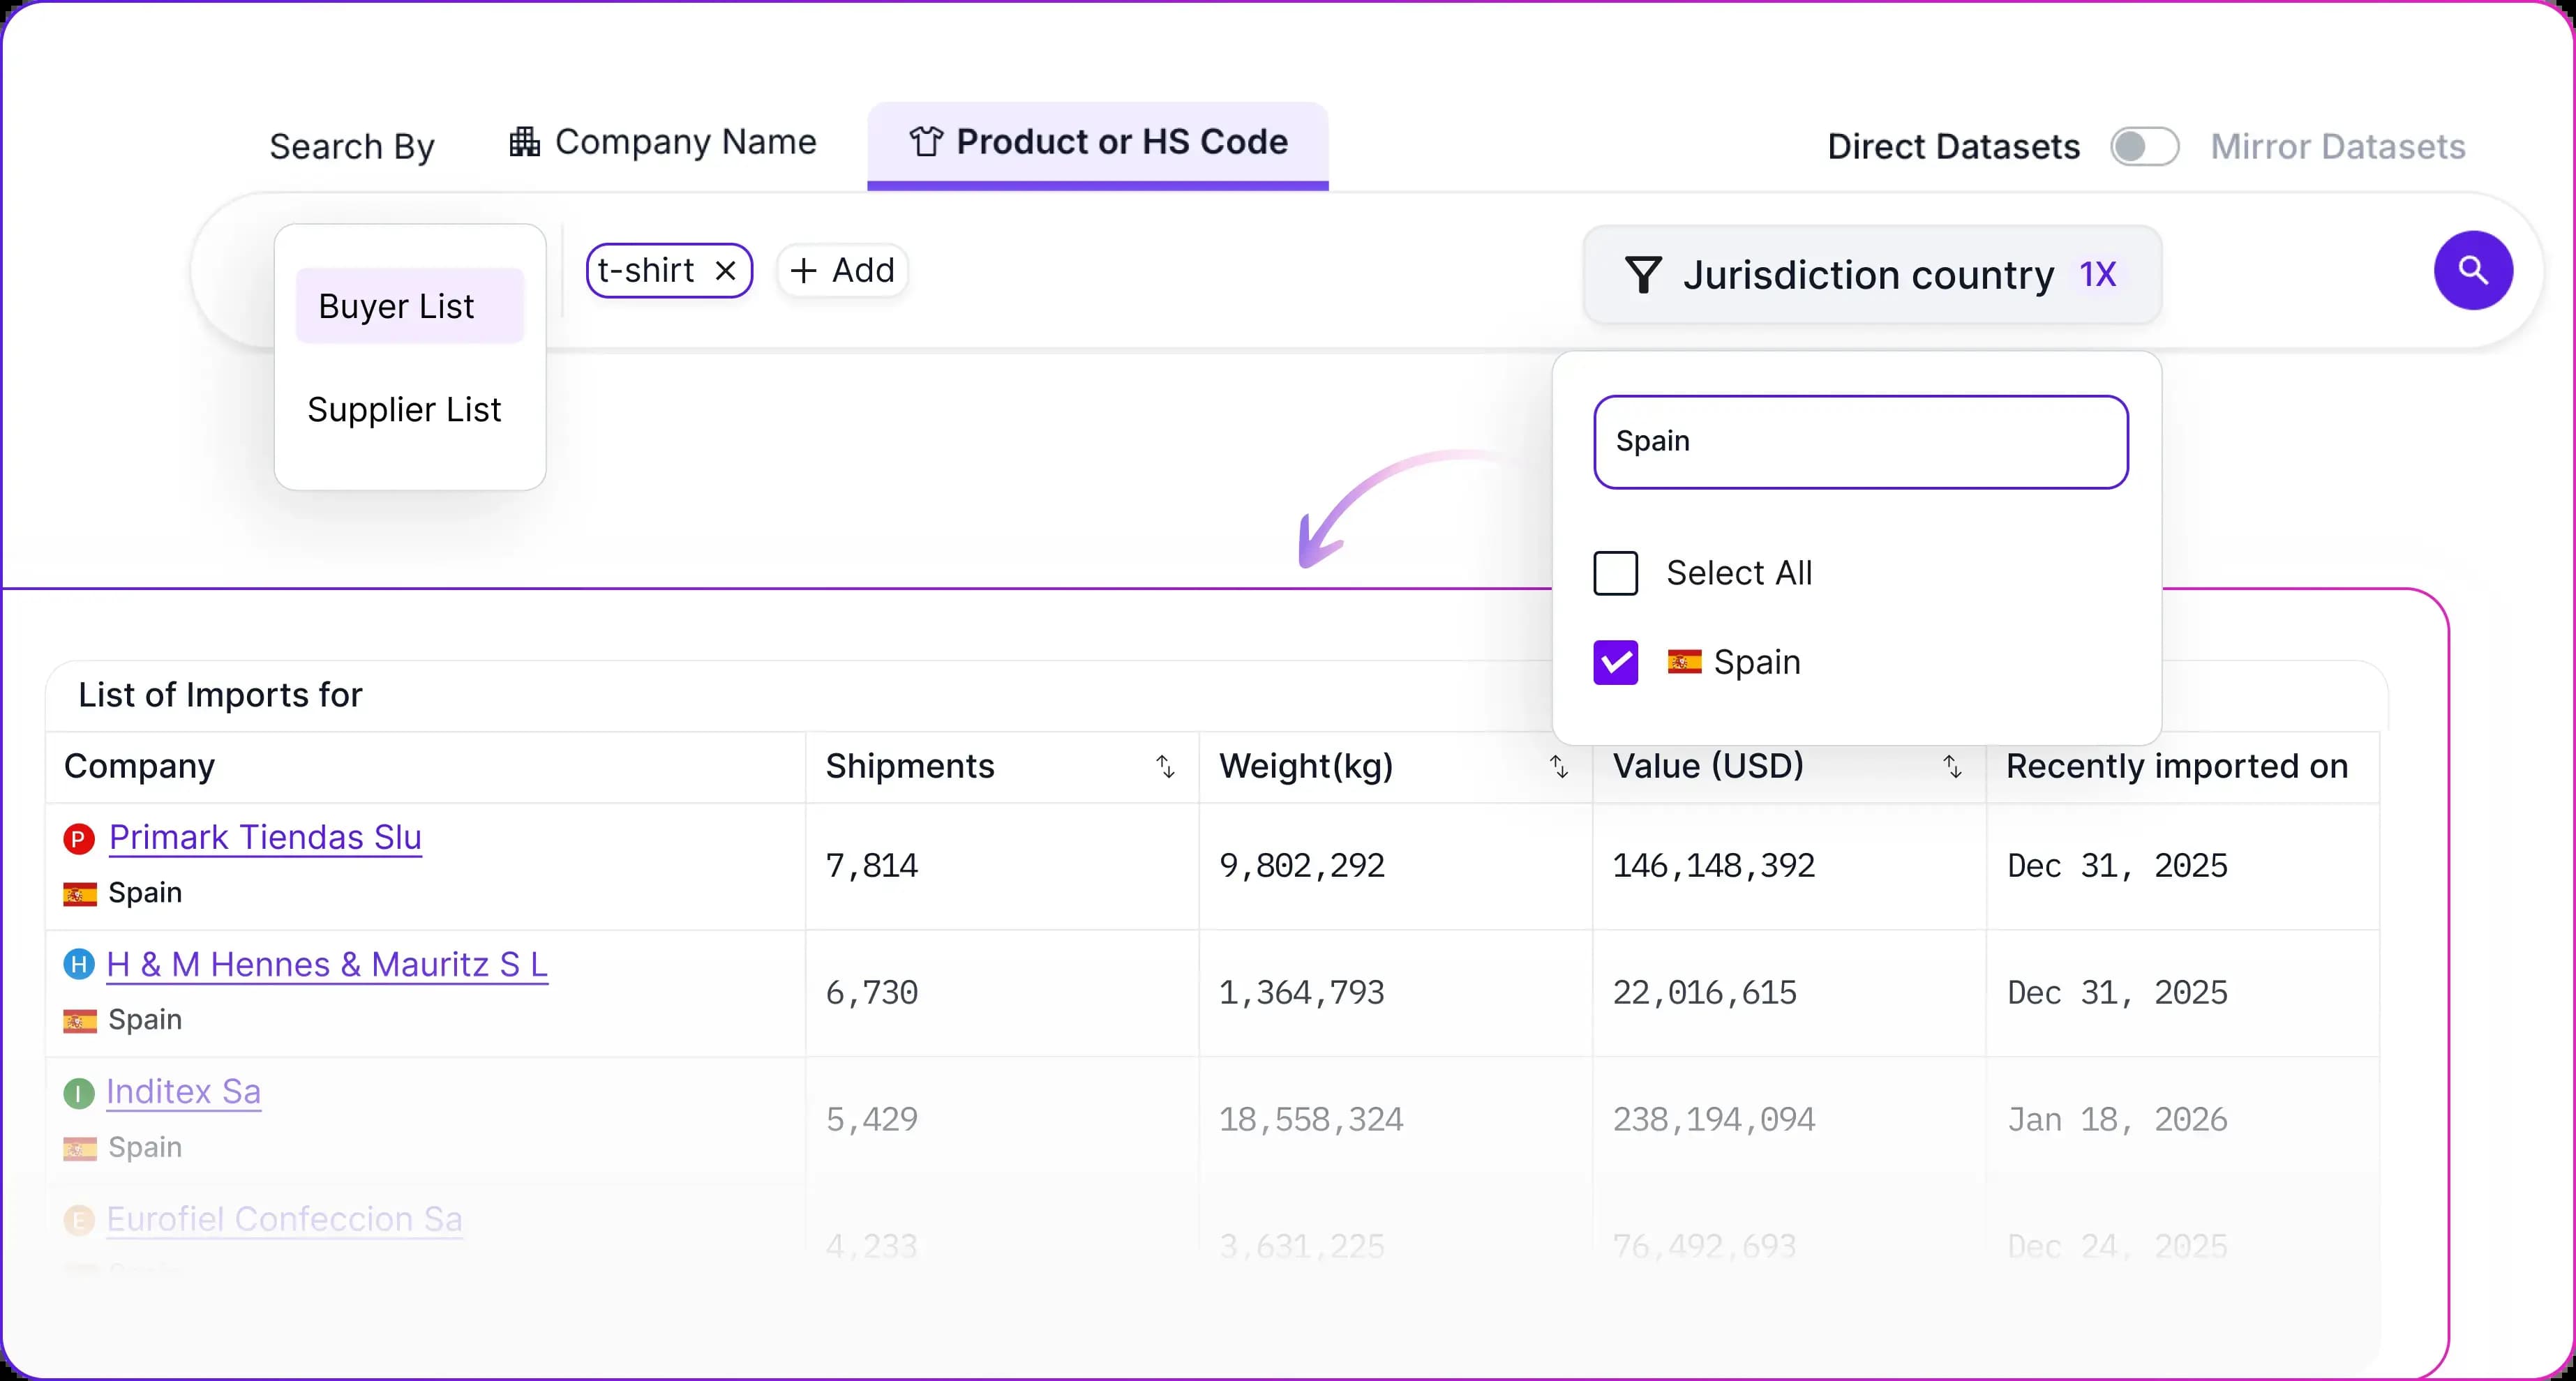2576x1381 pixels.
Task: Sort by Weight(kg) column arrows
Action: pyautogui.click(x=1558, y=767)
